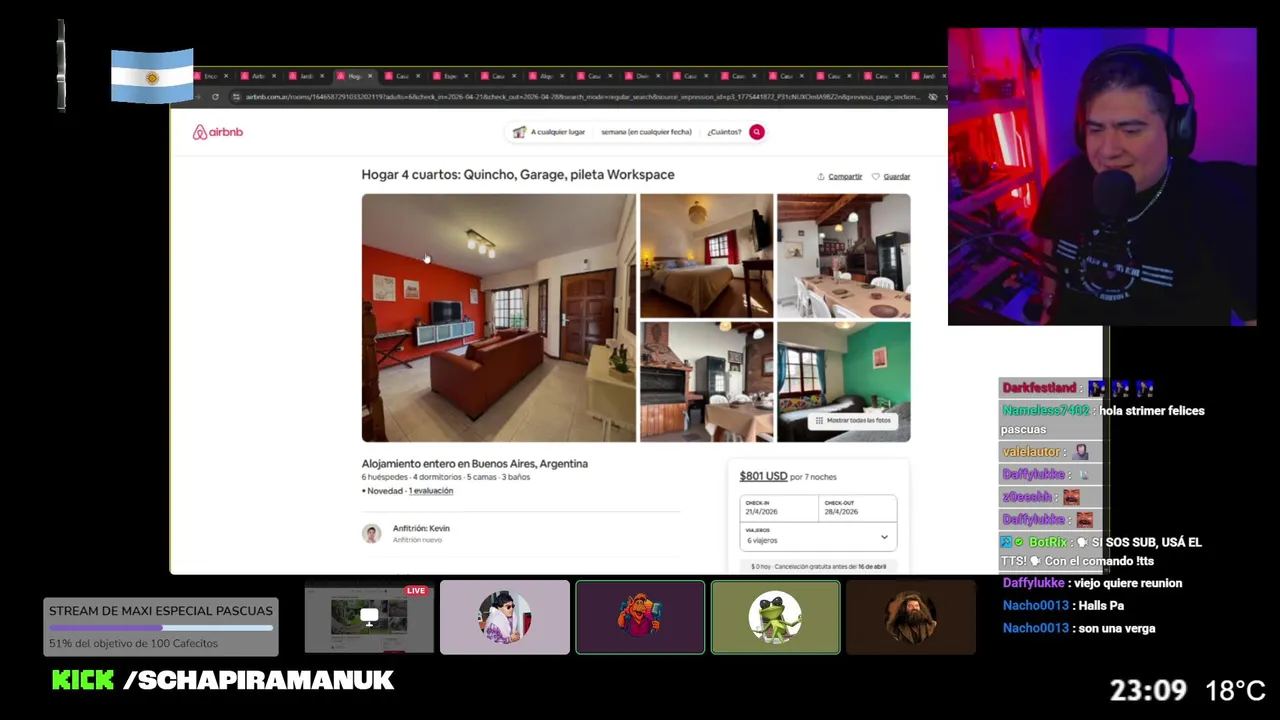This screenshot has width=1280, height=720.
Task: Click the $801 USD price link
Action: [763, 476]
